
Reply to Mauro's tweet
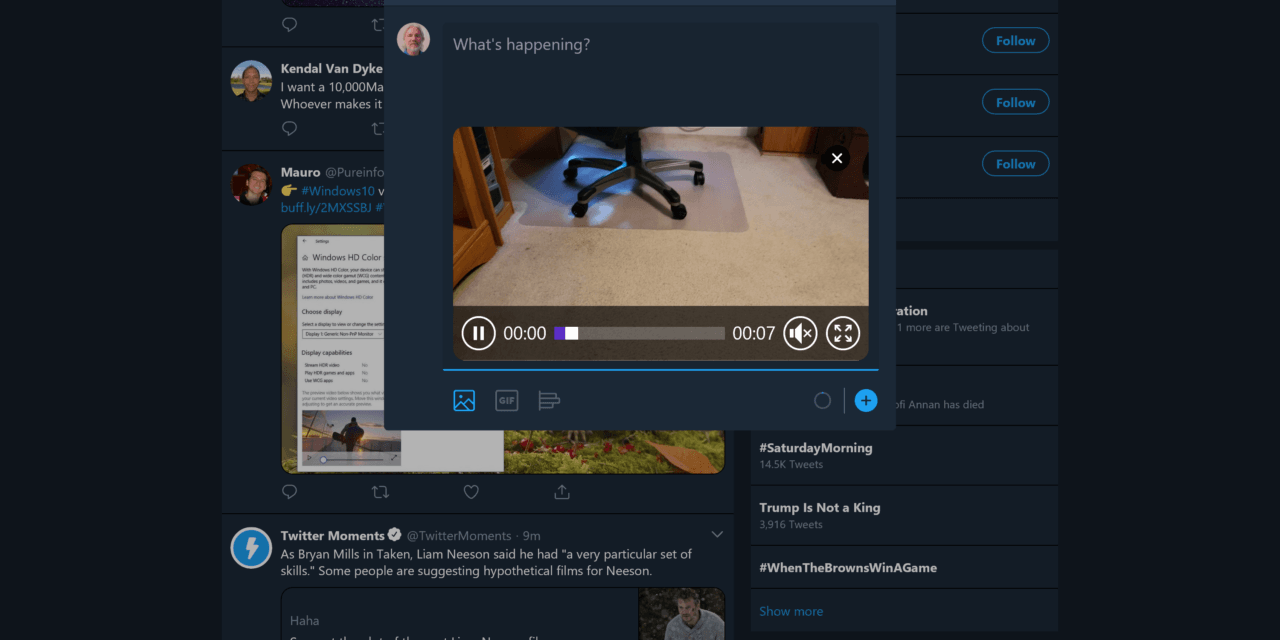(x=290, y=492)
